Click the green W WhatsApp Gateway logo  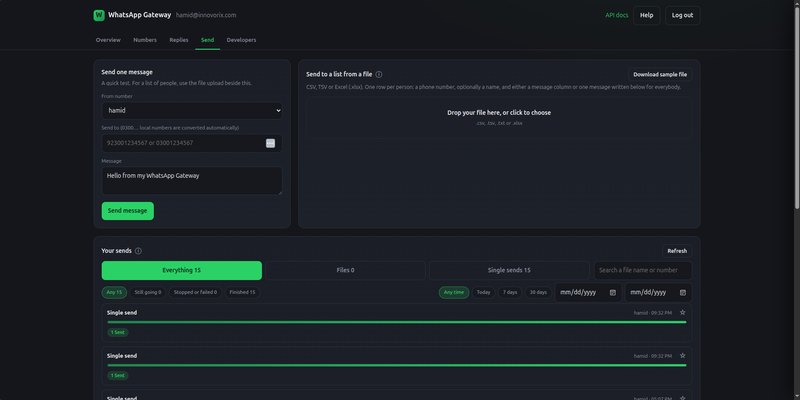pyautogui.click(x=99, y=15)
